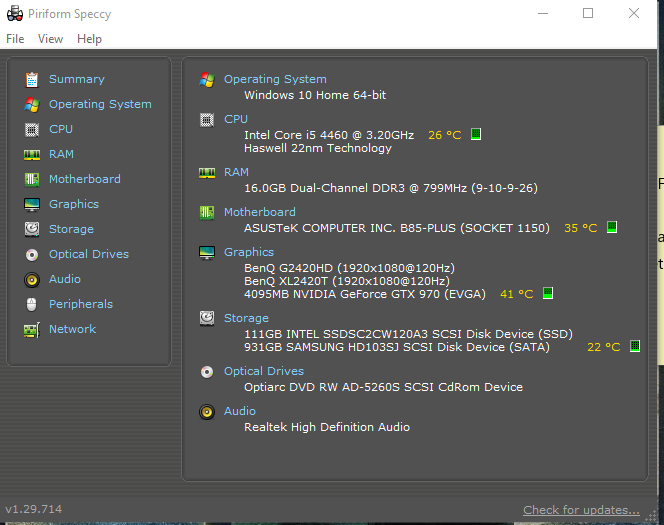This screenshot has width=664, height=525.
Task: Select Summary in the sidebar
Action: (77, 79)
